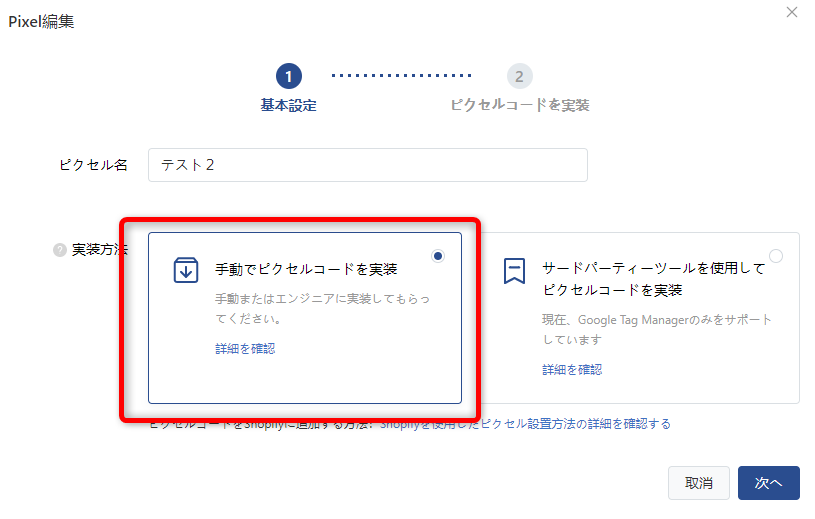Click the Google Tag Manager description text
Viewport: 815px width, 519px height.
point(657,329)
